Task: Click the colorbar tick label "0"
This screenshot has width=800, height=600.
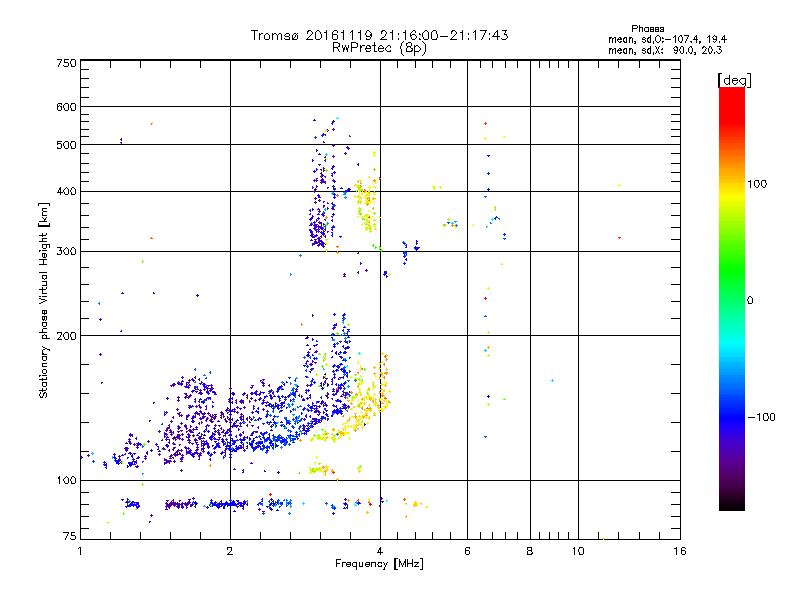Action: (750, 301)
